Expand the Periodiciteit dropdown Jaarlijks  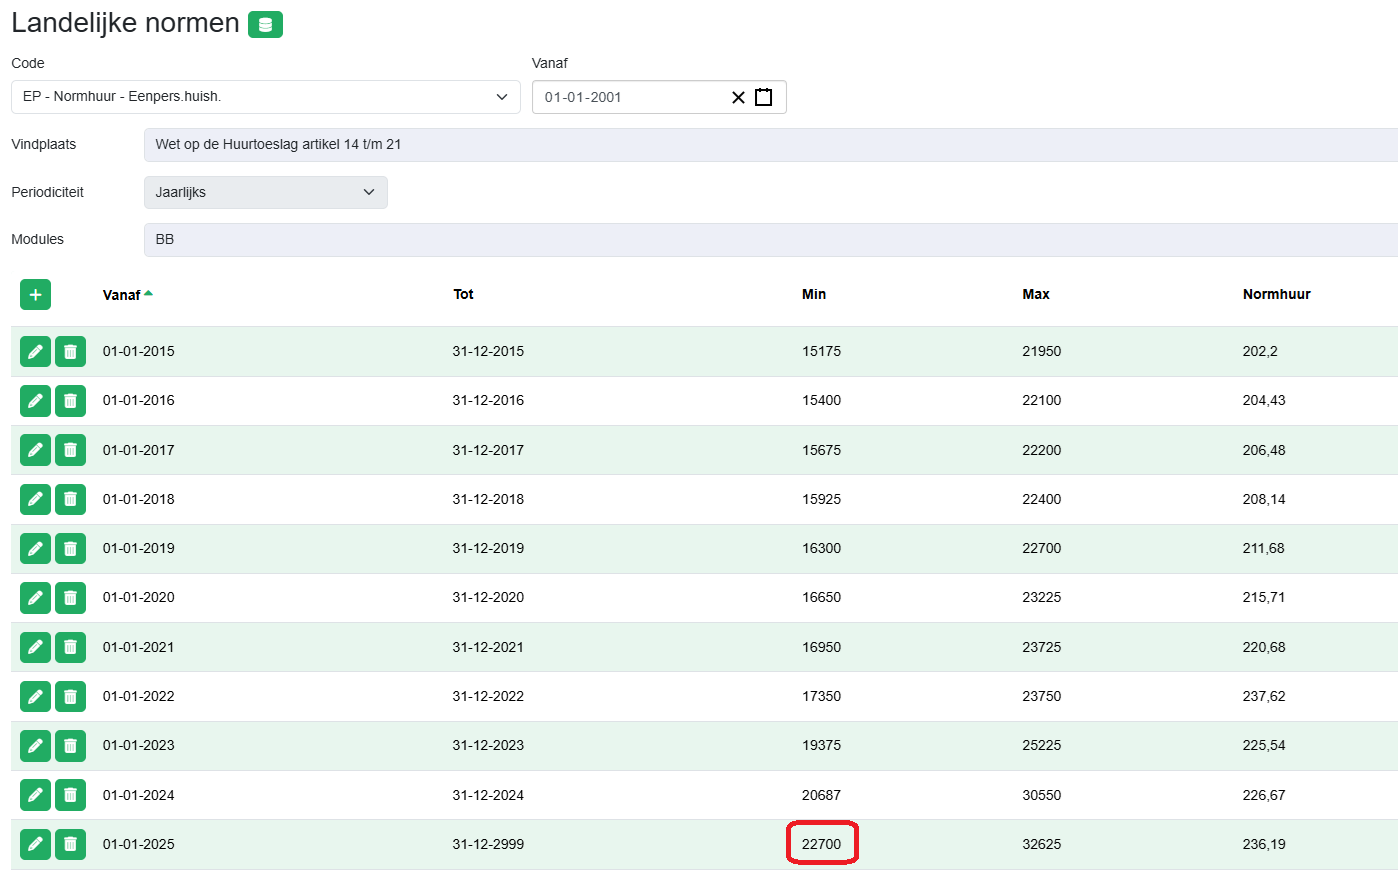point(265,193)
